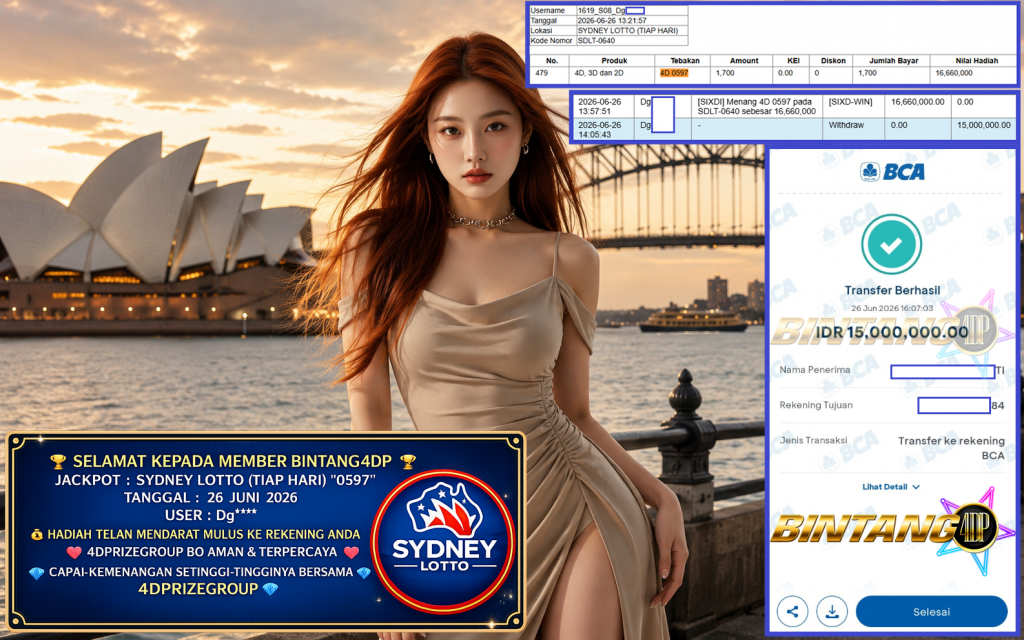Click the diamond icon after yellow 4DPRIZEGROUP
Viewport: 1024px width, 640px height.
click(270, 589)
